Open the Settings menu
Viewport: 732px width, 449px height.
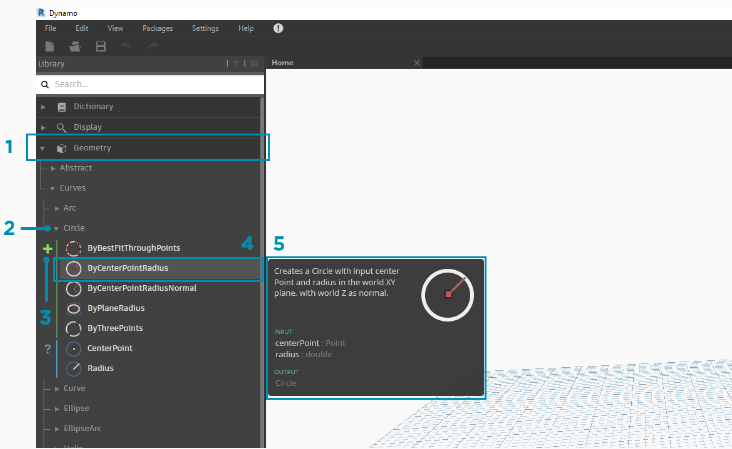click(205, 29)
